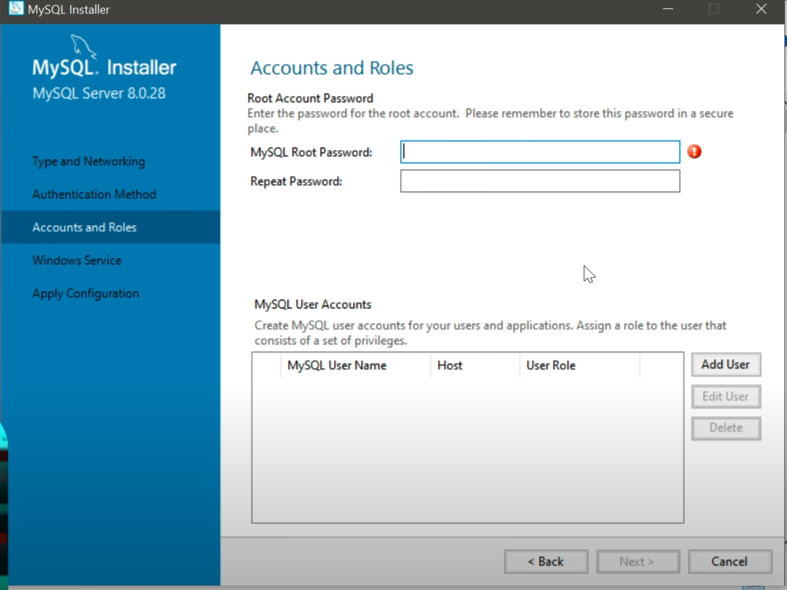Click the Host column header
Viewport: 787px width, 590px height.
pyautogui.click(x=475, y=365)
